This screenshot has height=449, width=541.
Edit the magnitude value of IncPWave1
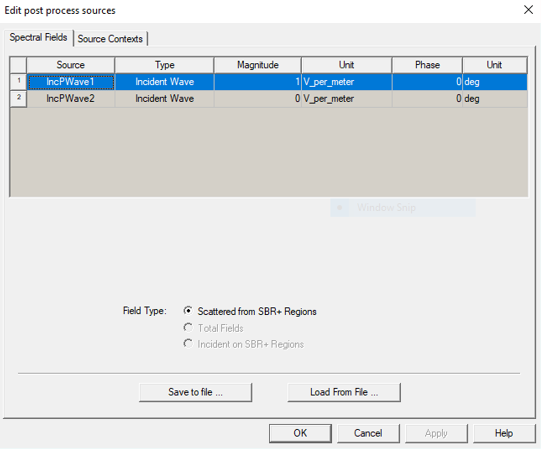[x=258, y=82]
